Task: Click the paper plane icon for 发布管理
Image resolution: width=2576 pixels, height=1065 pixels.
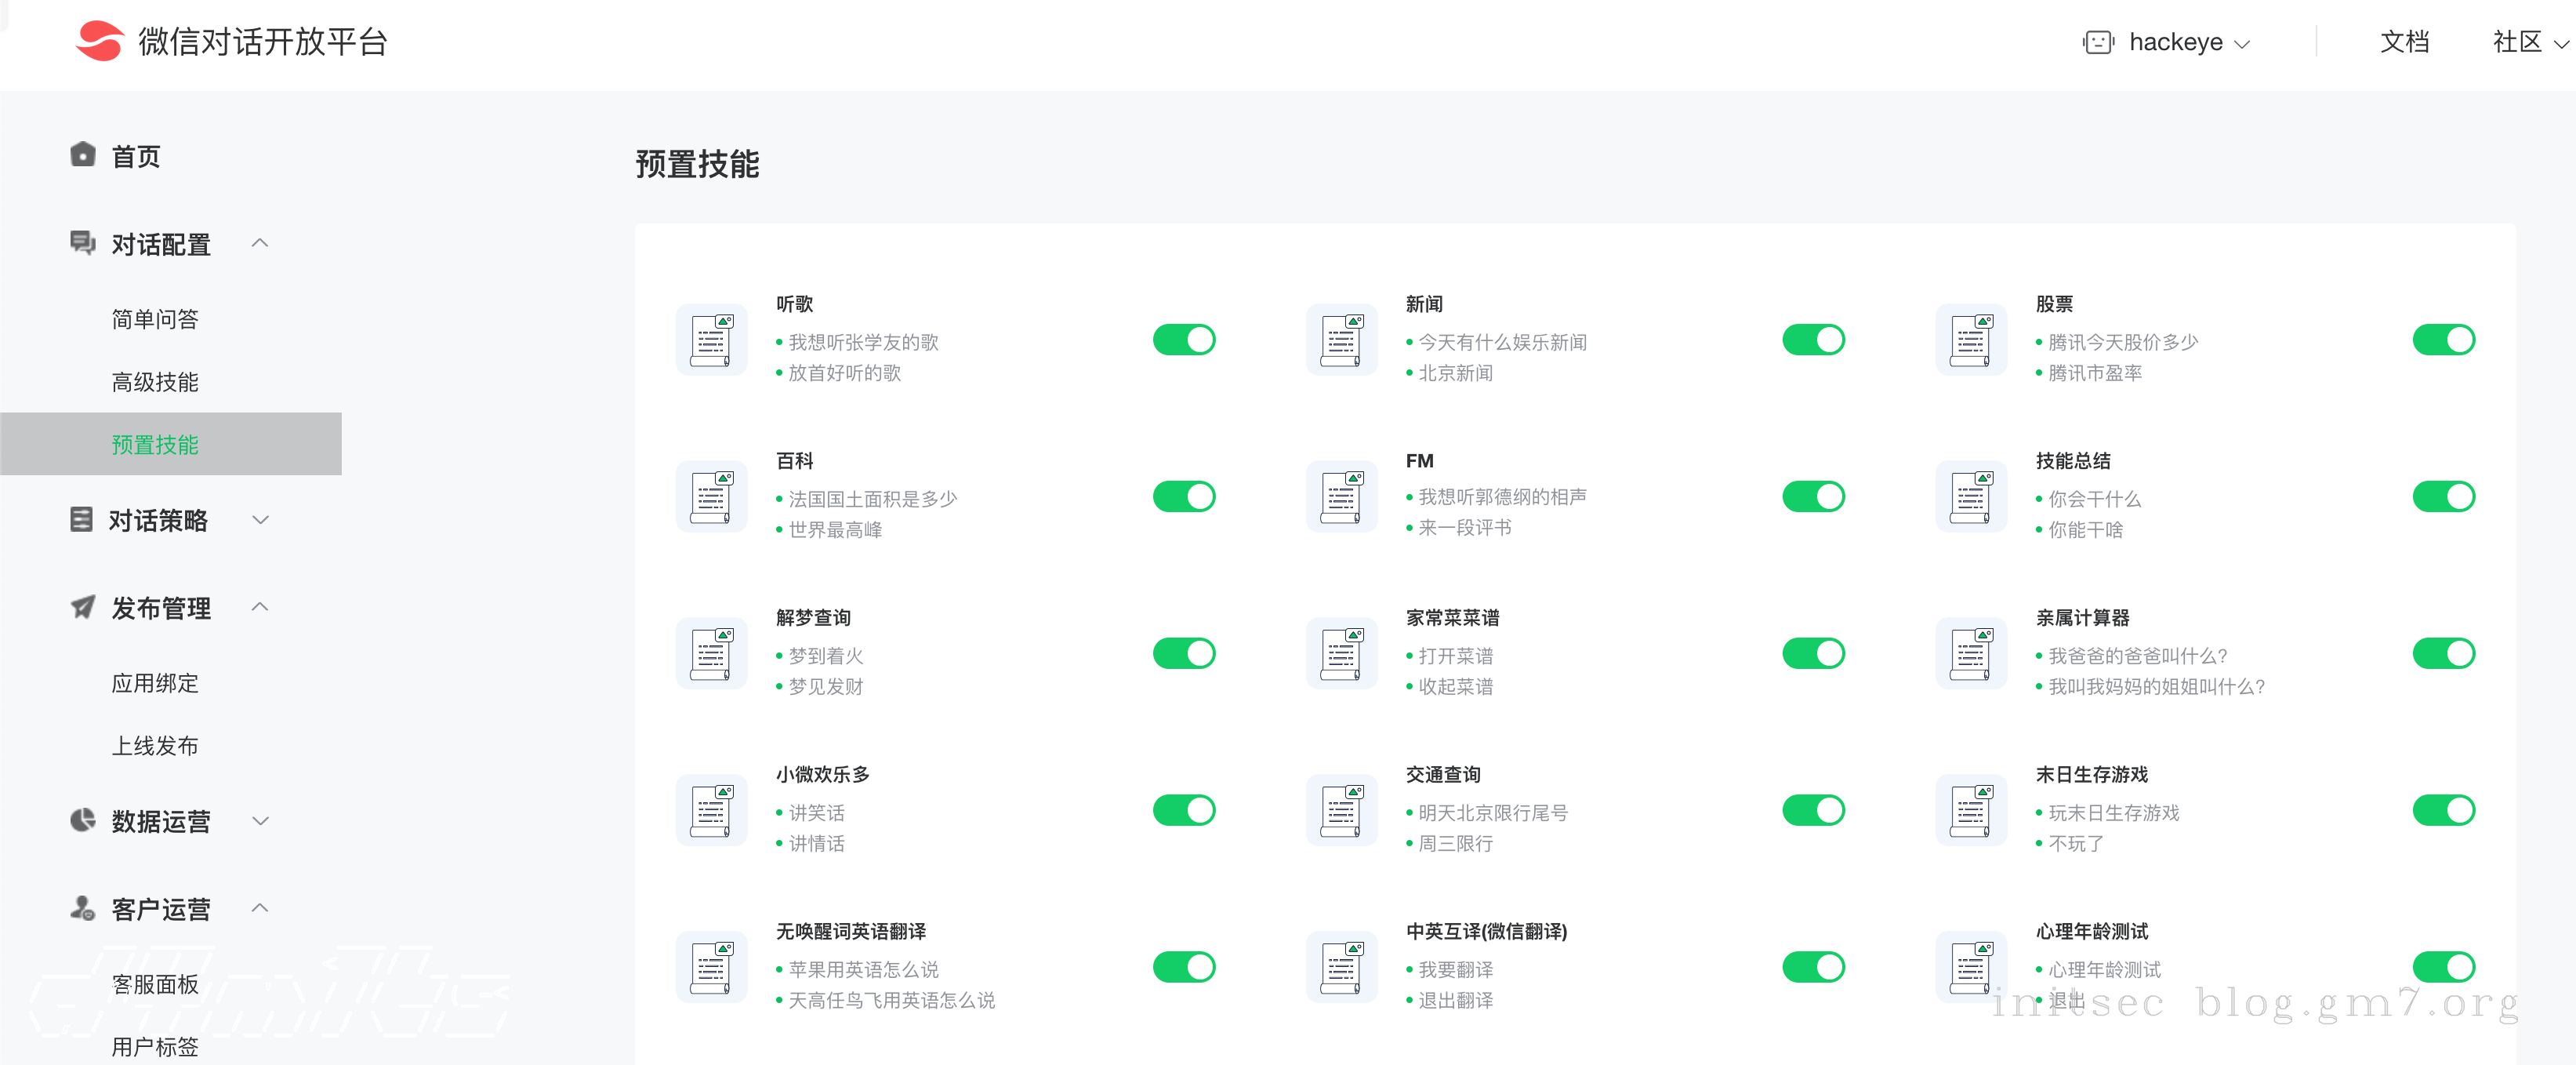Action: (x=83, y=607)
